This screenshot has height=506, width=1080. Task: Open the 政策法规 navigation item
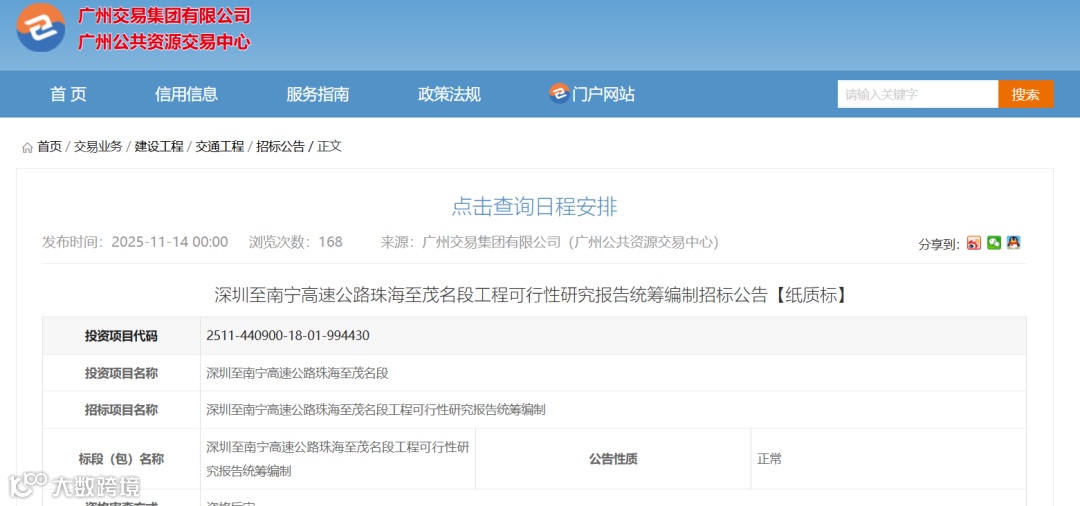[x=449, y=94]
